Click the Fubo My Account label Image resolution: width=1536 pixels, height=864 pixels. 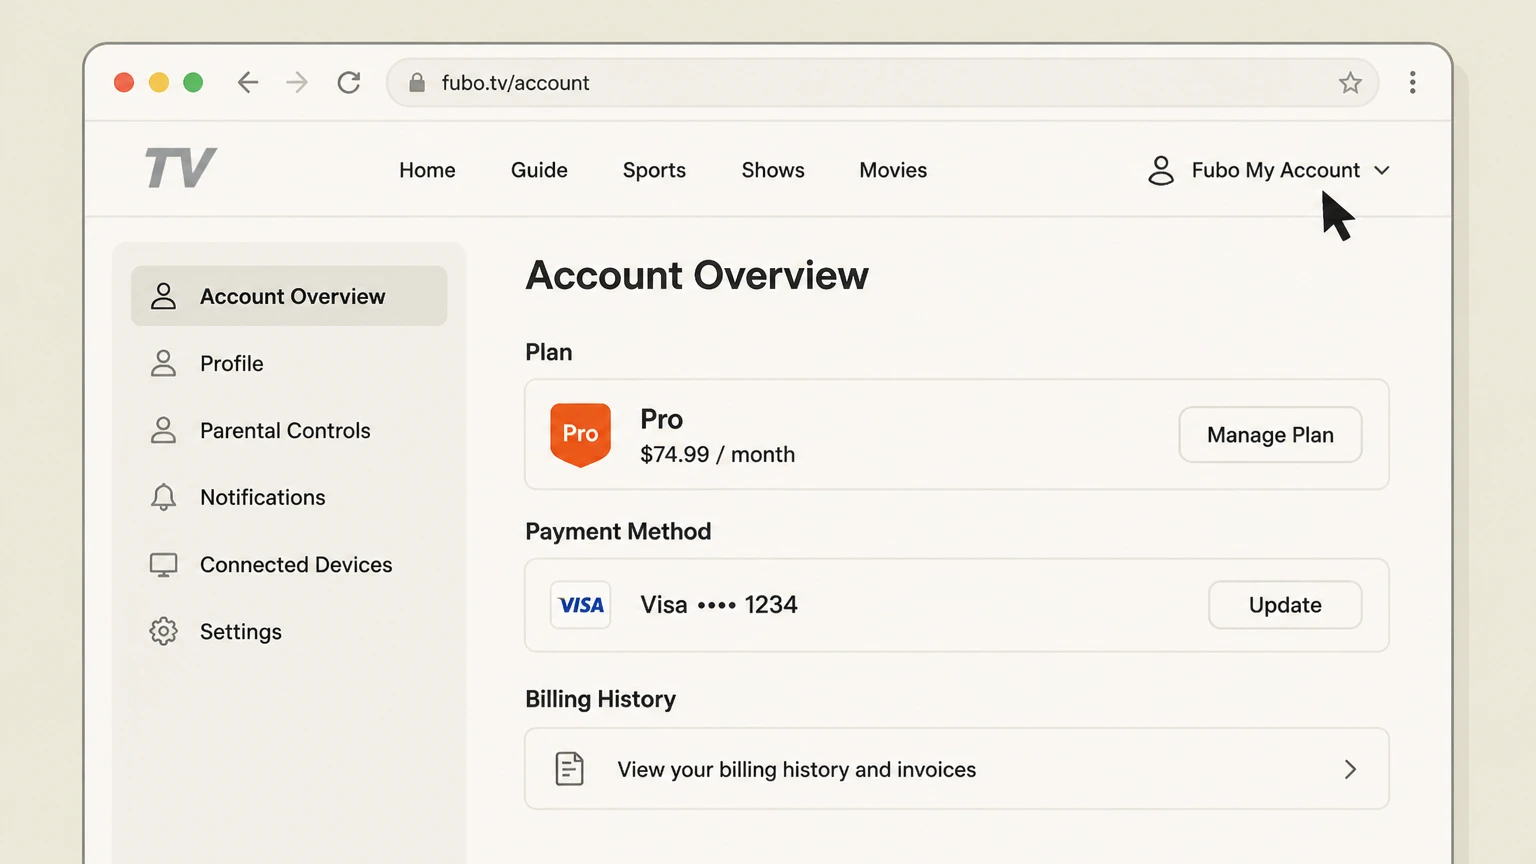pos(1275,170)
